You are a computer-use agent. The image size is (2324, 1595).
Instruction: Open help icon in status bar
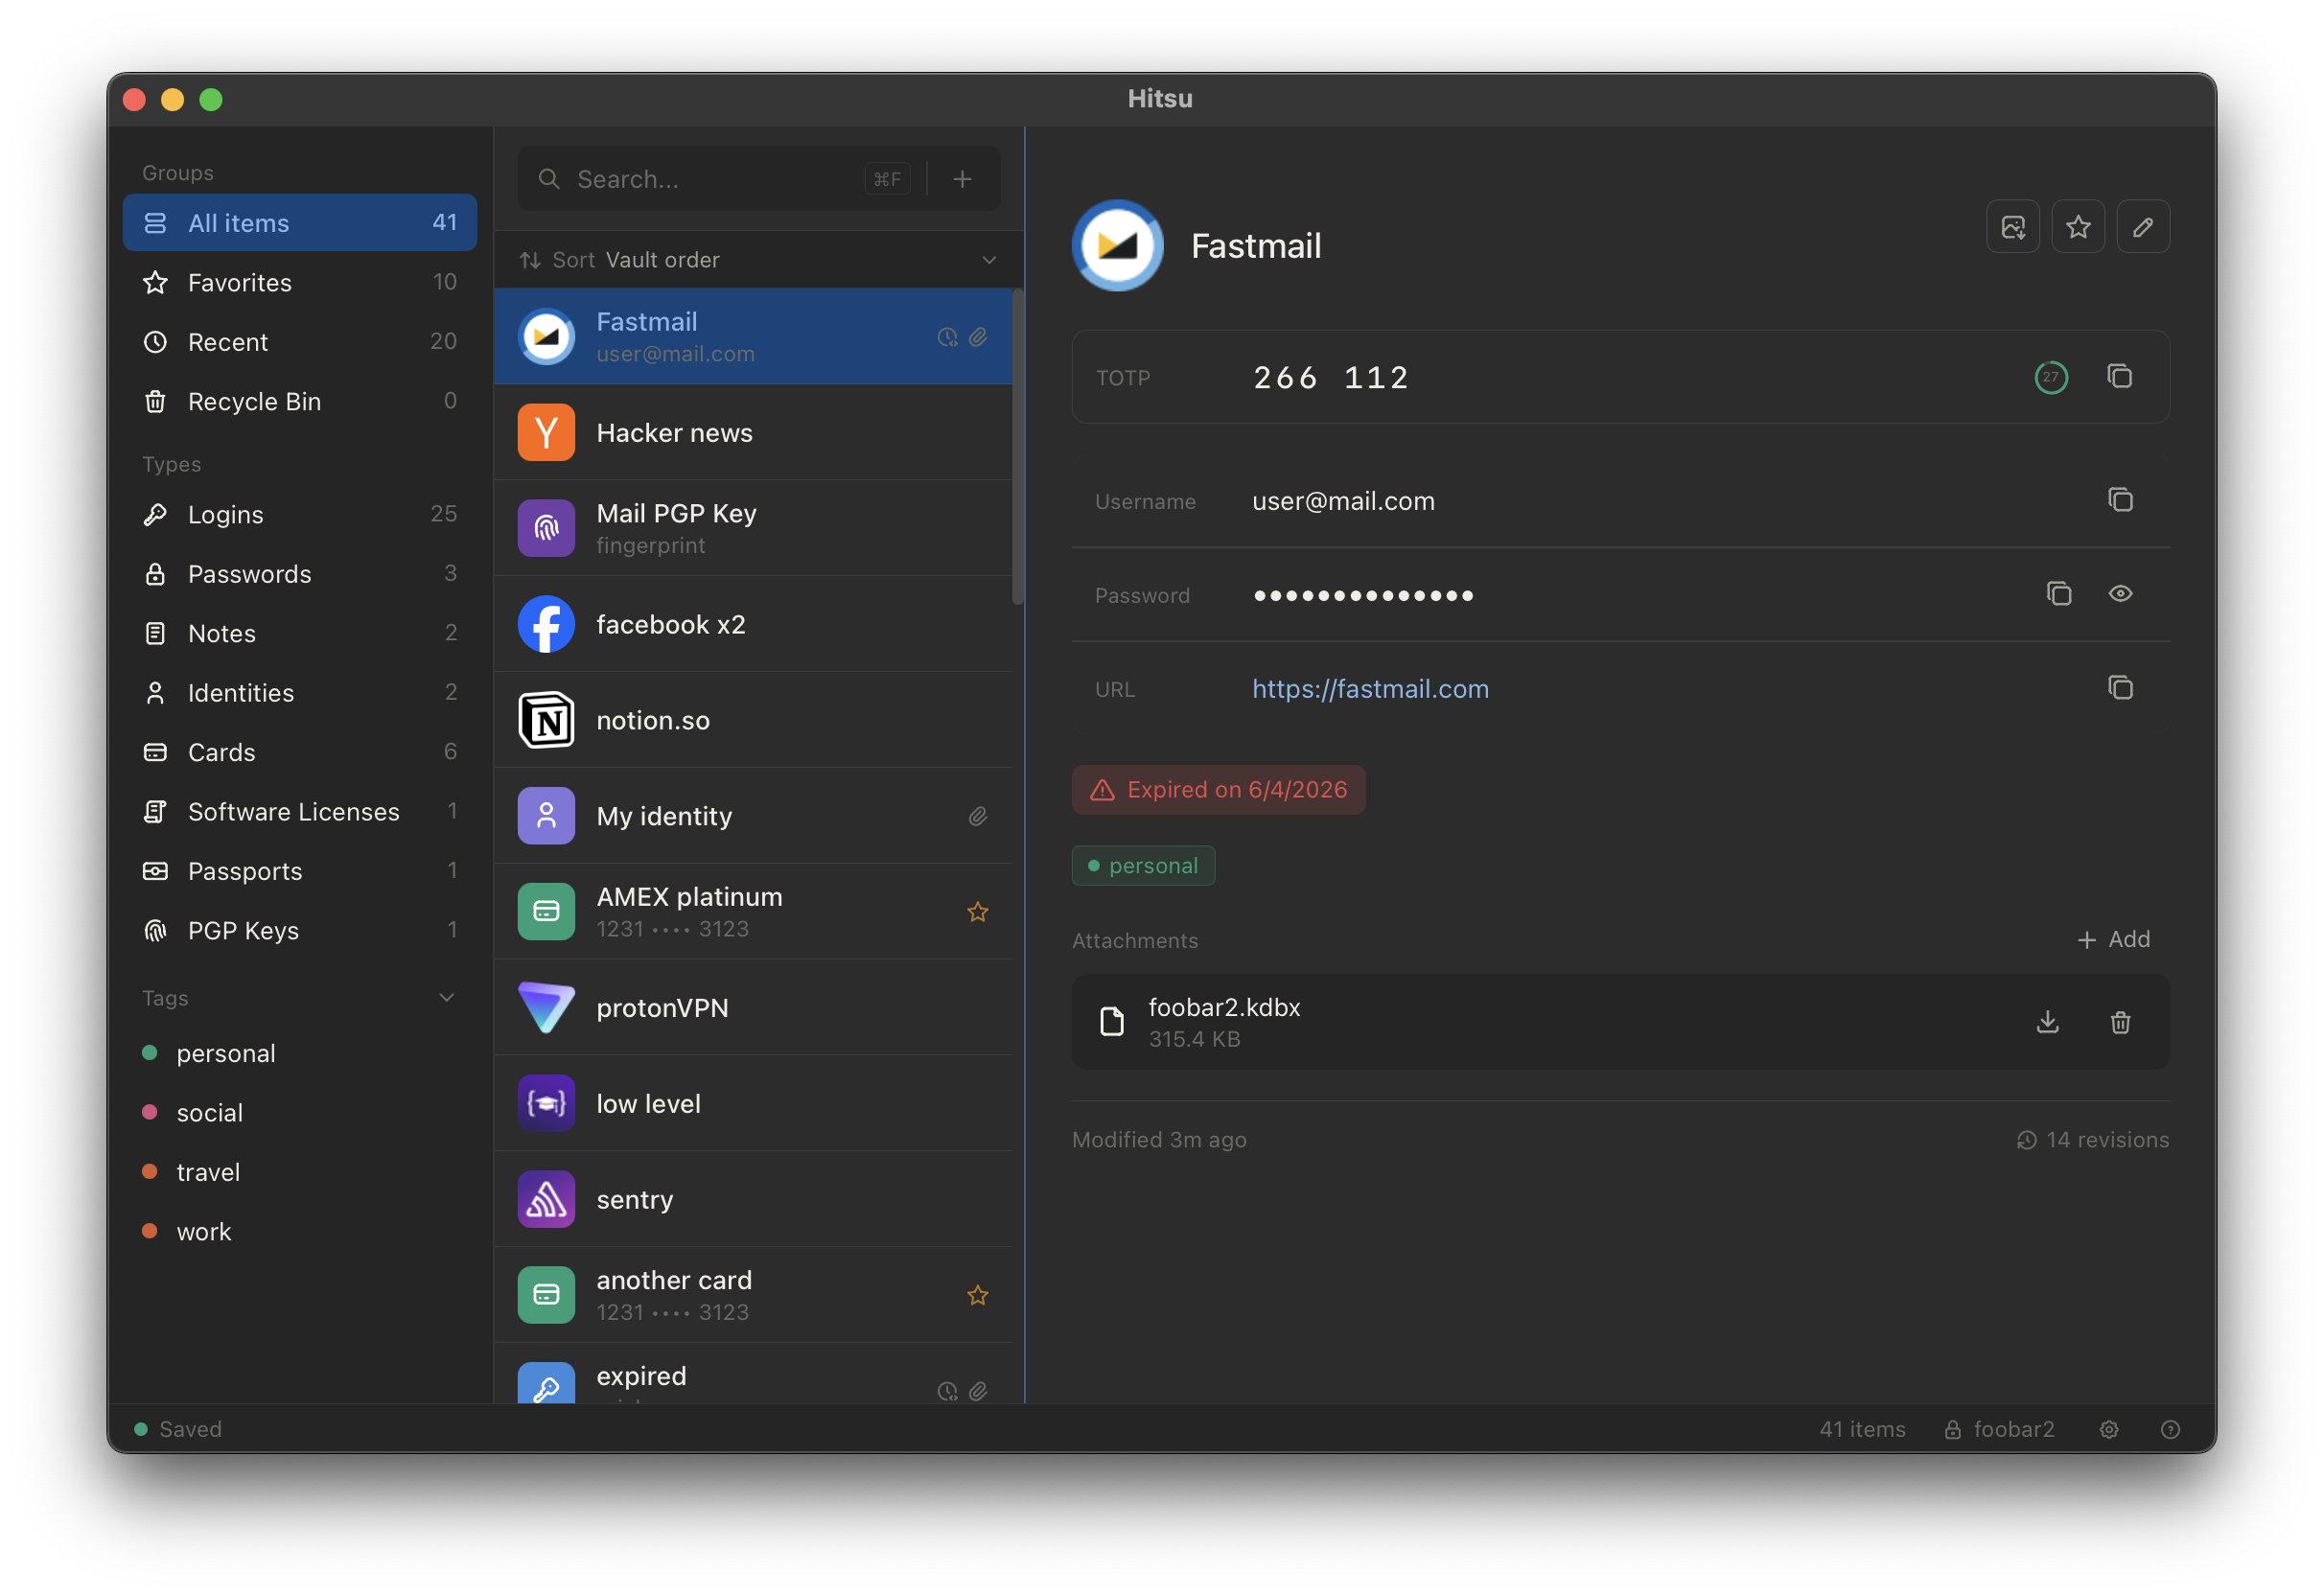pos(2169,1429)
